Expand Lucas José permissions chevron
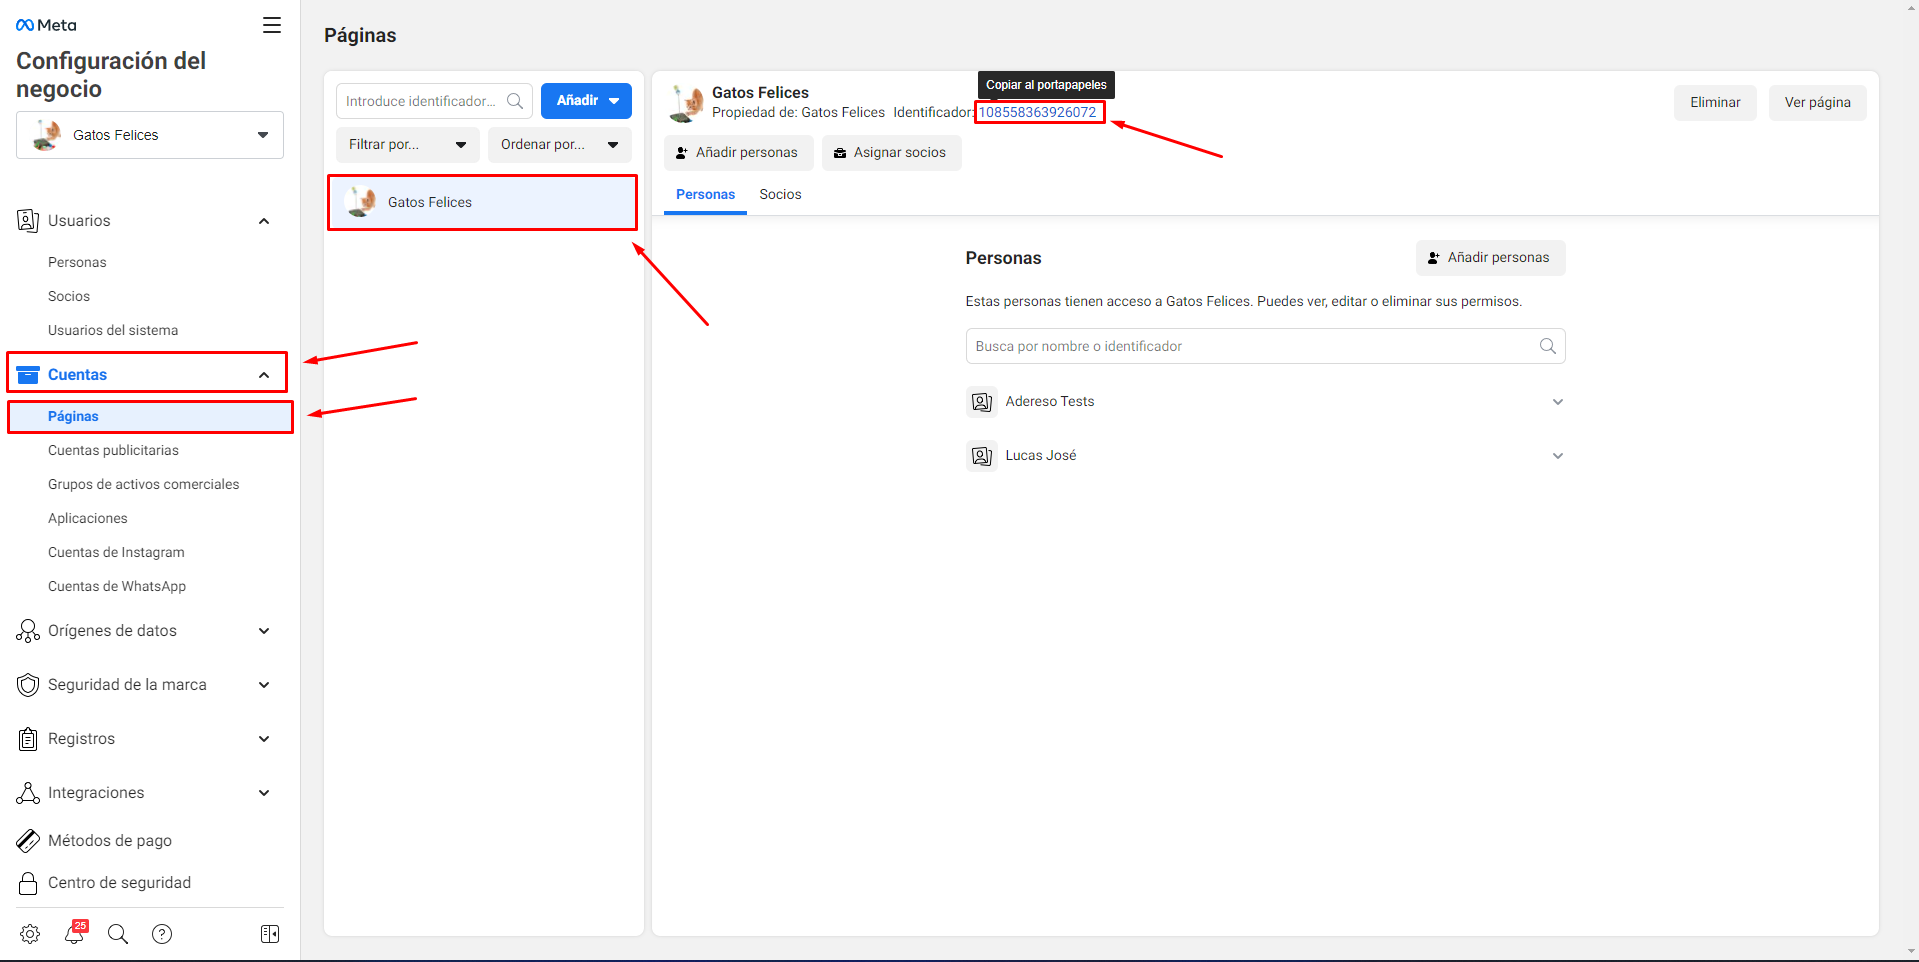The image size is (1919, 962). tap(1557, 456)
